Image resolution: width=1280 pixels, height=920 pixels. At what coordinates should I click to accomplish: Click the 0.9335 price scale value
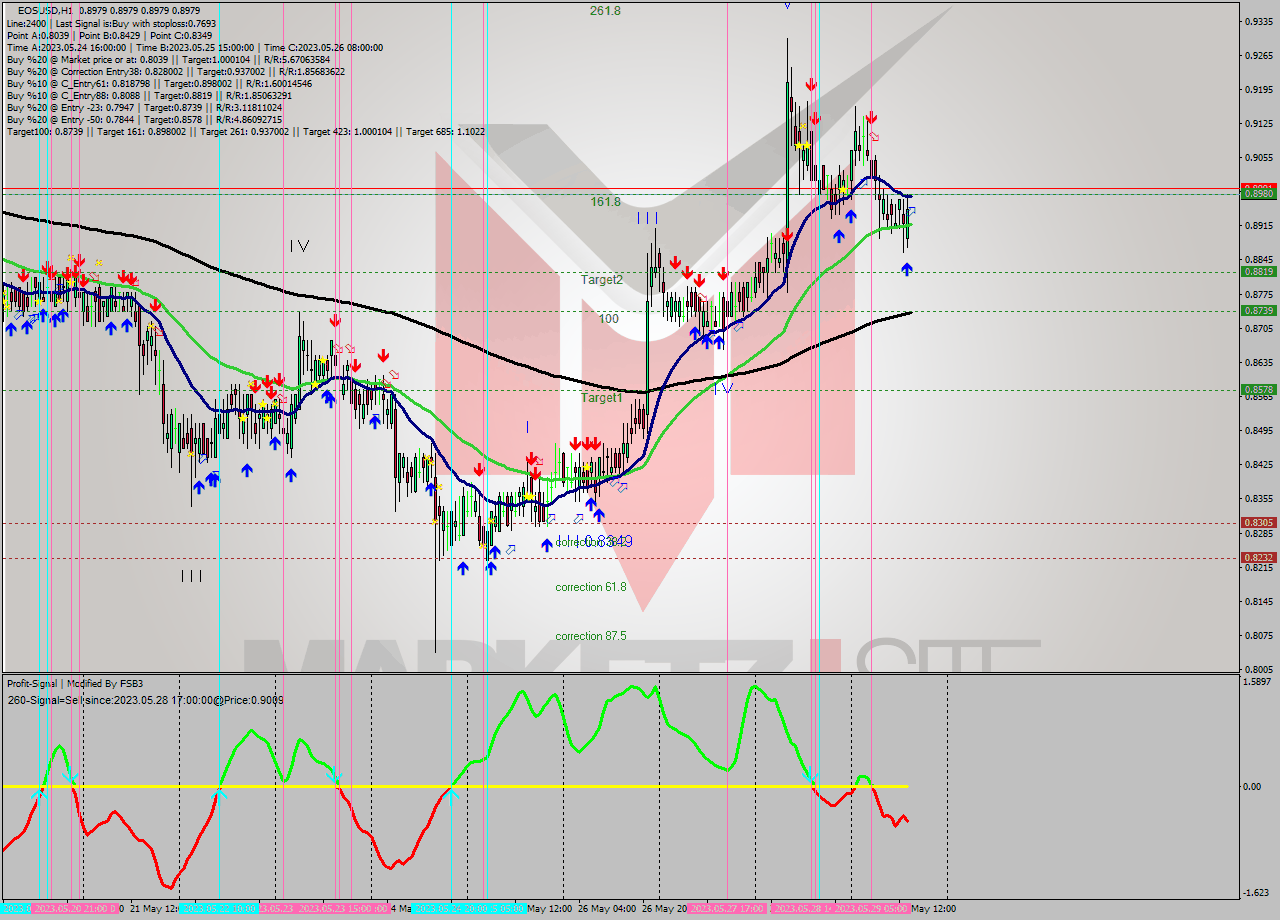(1257, 21)
